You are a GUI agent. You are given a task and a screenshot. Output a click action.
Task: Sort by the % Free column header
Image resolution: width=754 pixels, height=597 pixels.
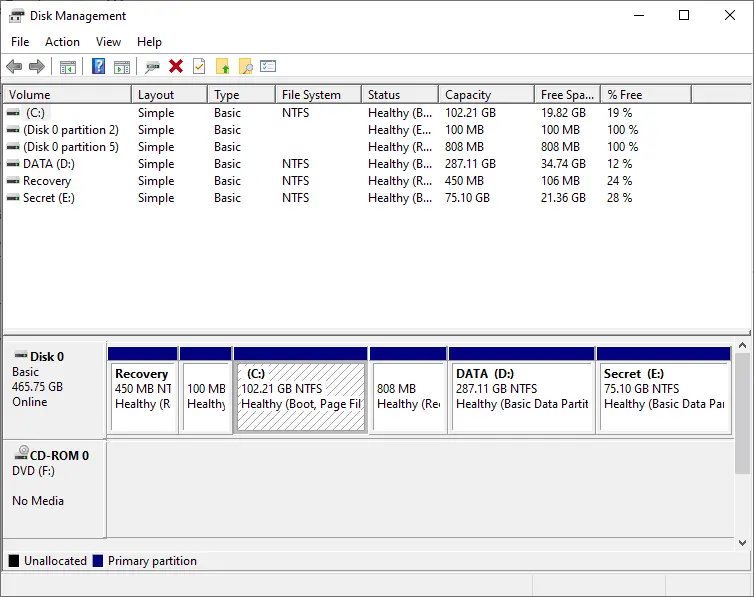[x=646, y=95]
